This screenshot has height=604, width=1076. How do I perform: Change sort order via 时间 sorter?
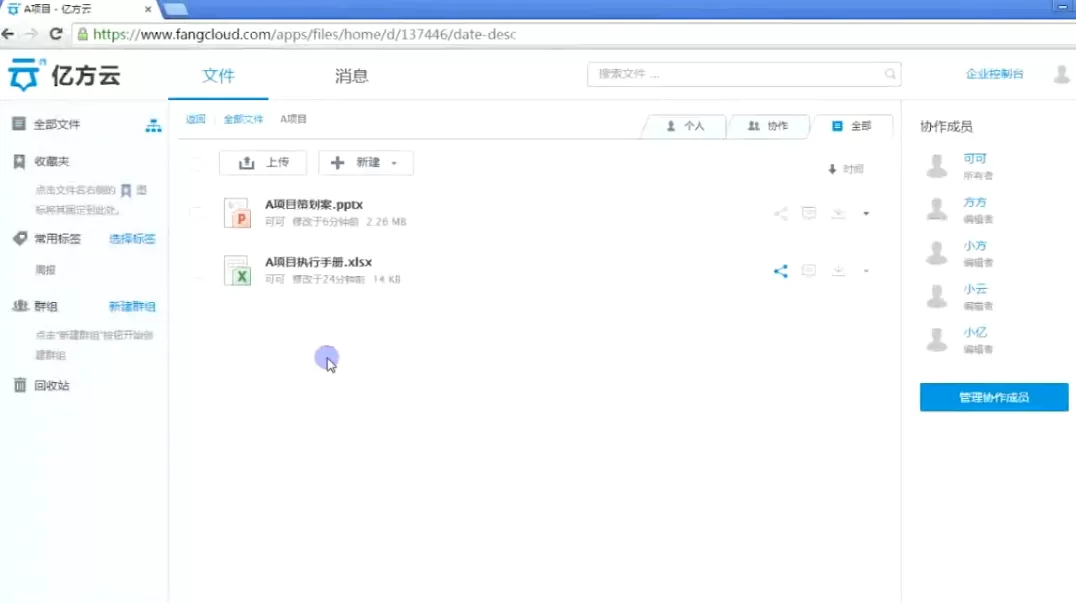pyautogui.click(x=846, y=169)
